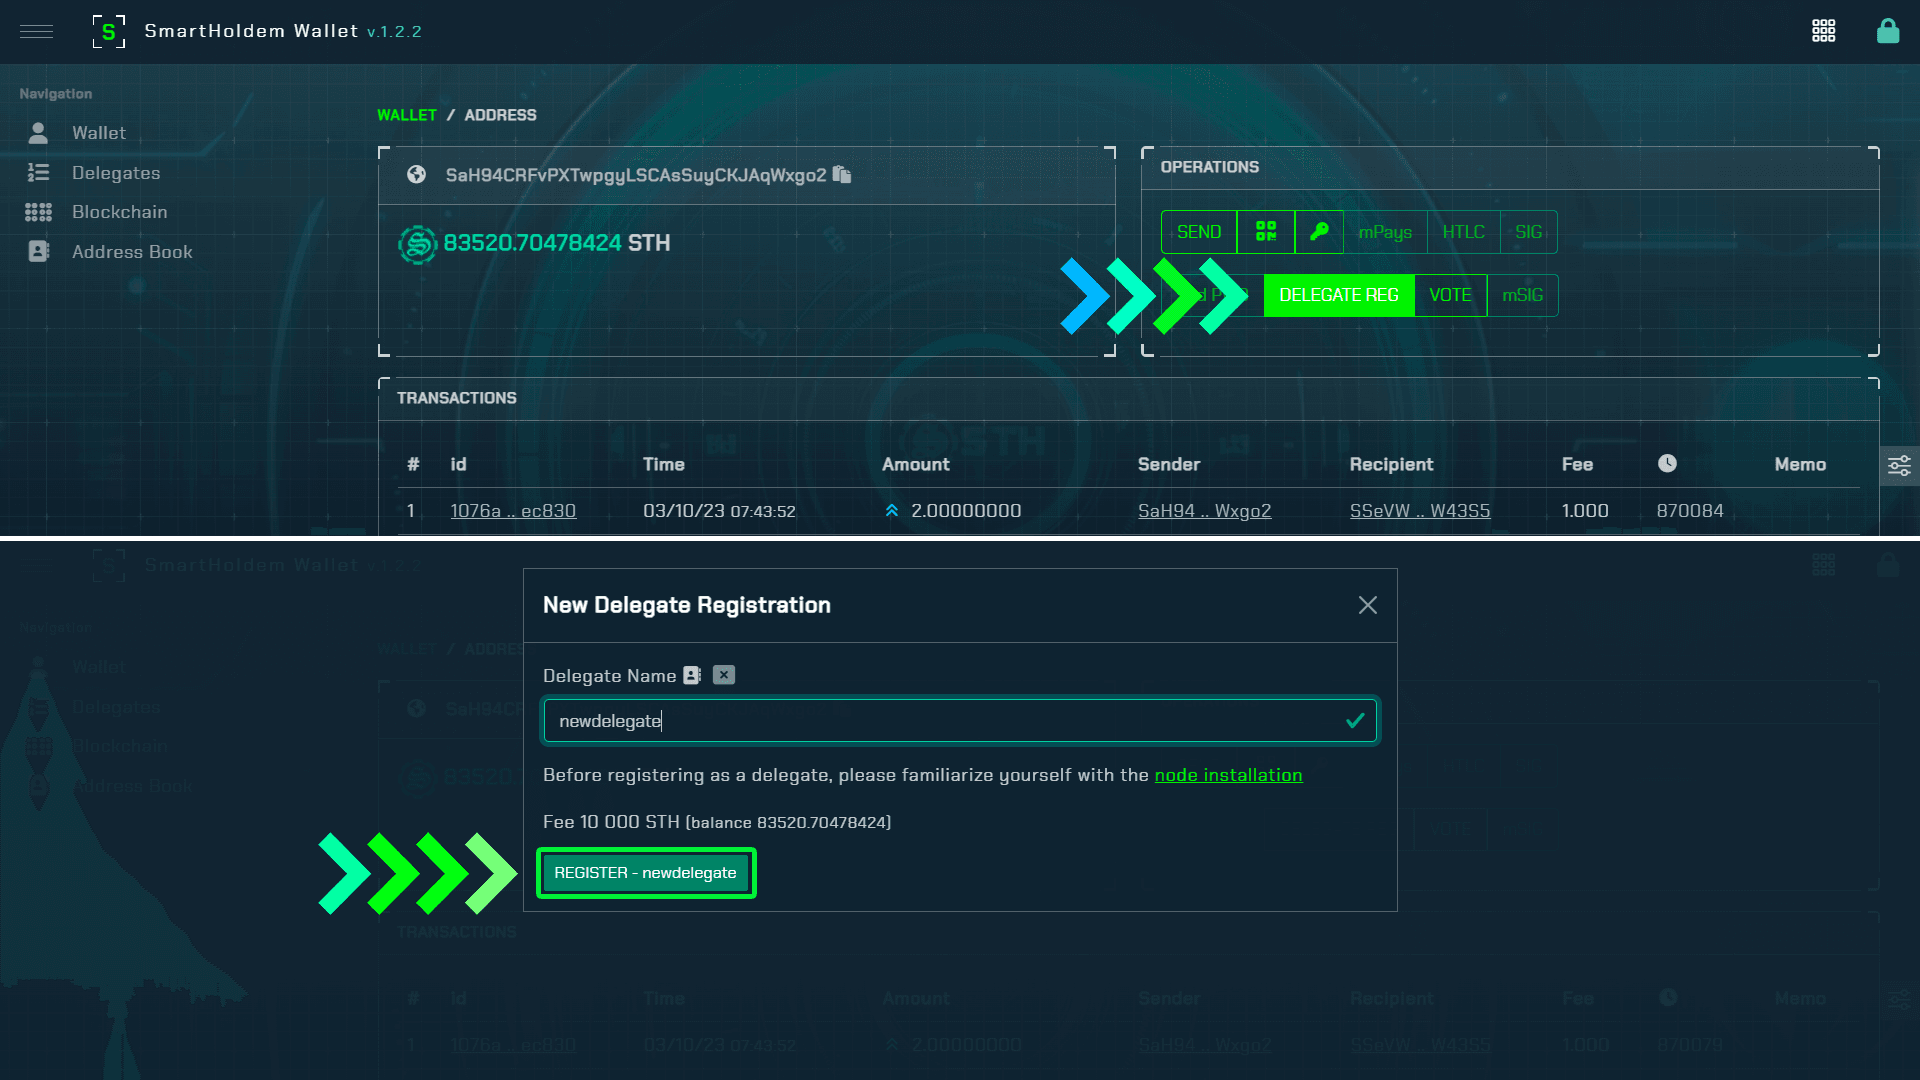Open the apps grid icon in the header
Viewport: 1920px width, 1080px height.
pos(1823,31)
